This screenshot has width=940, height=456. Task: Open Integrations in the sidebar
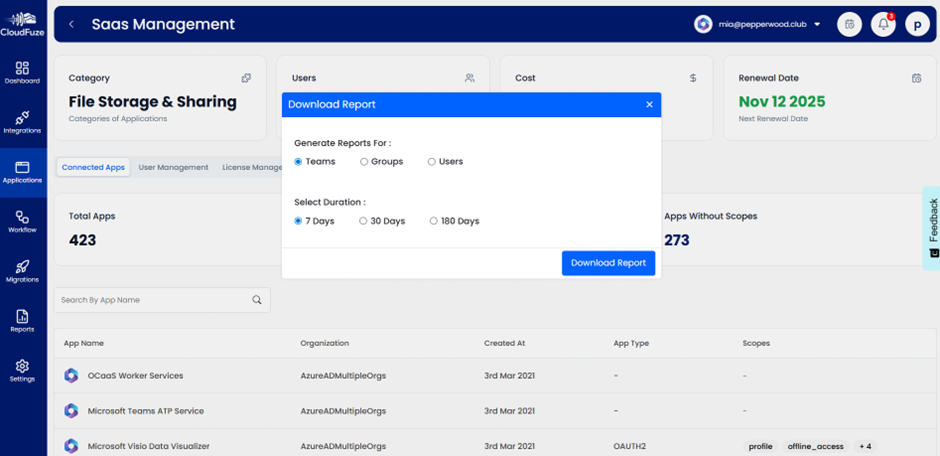click(22, 117)
